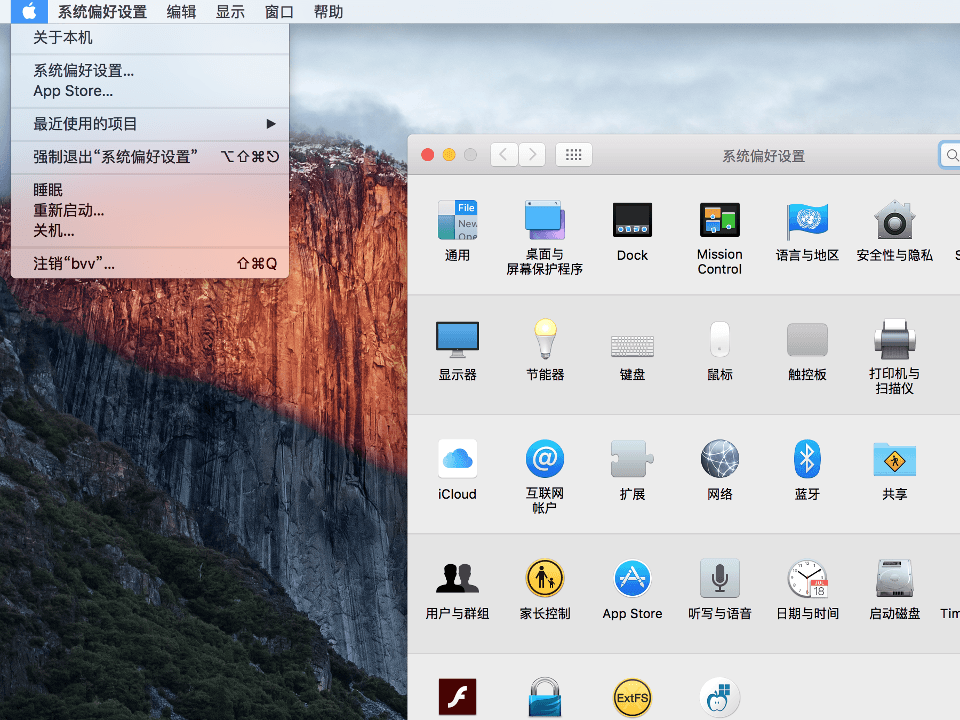Open 听写与语音 preferences

(719, 578)
